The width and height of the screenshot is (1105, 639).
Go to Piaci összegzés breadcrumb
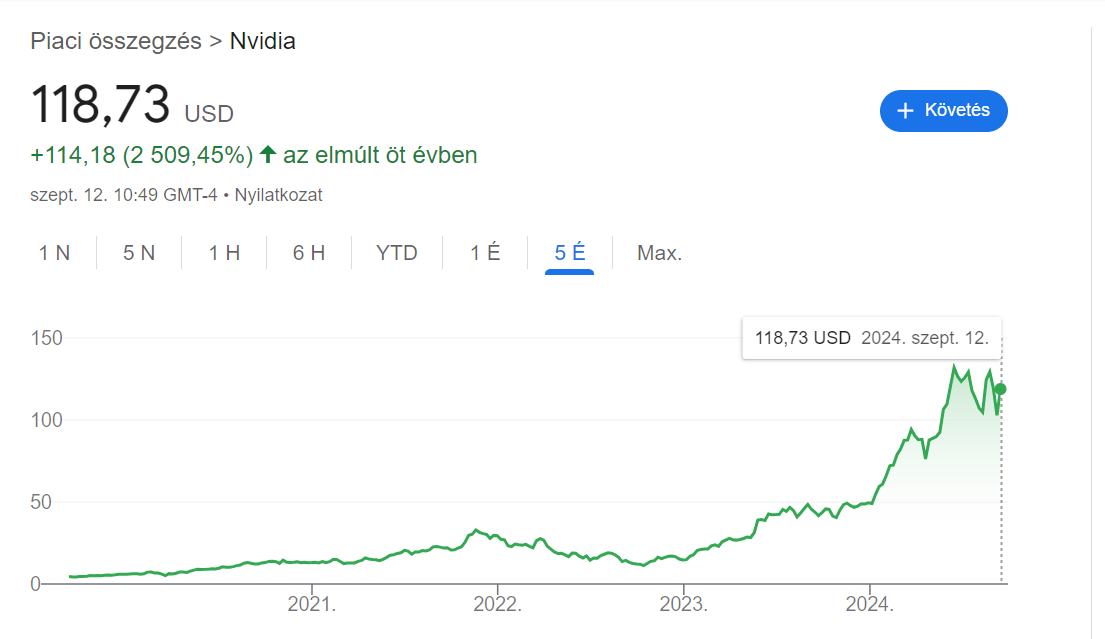point(114,41)
